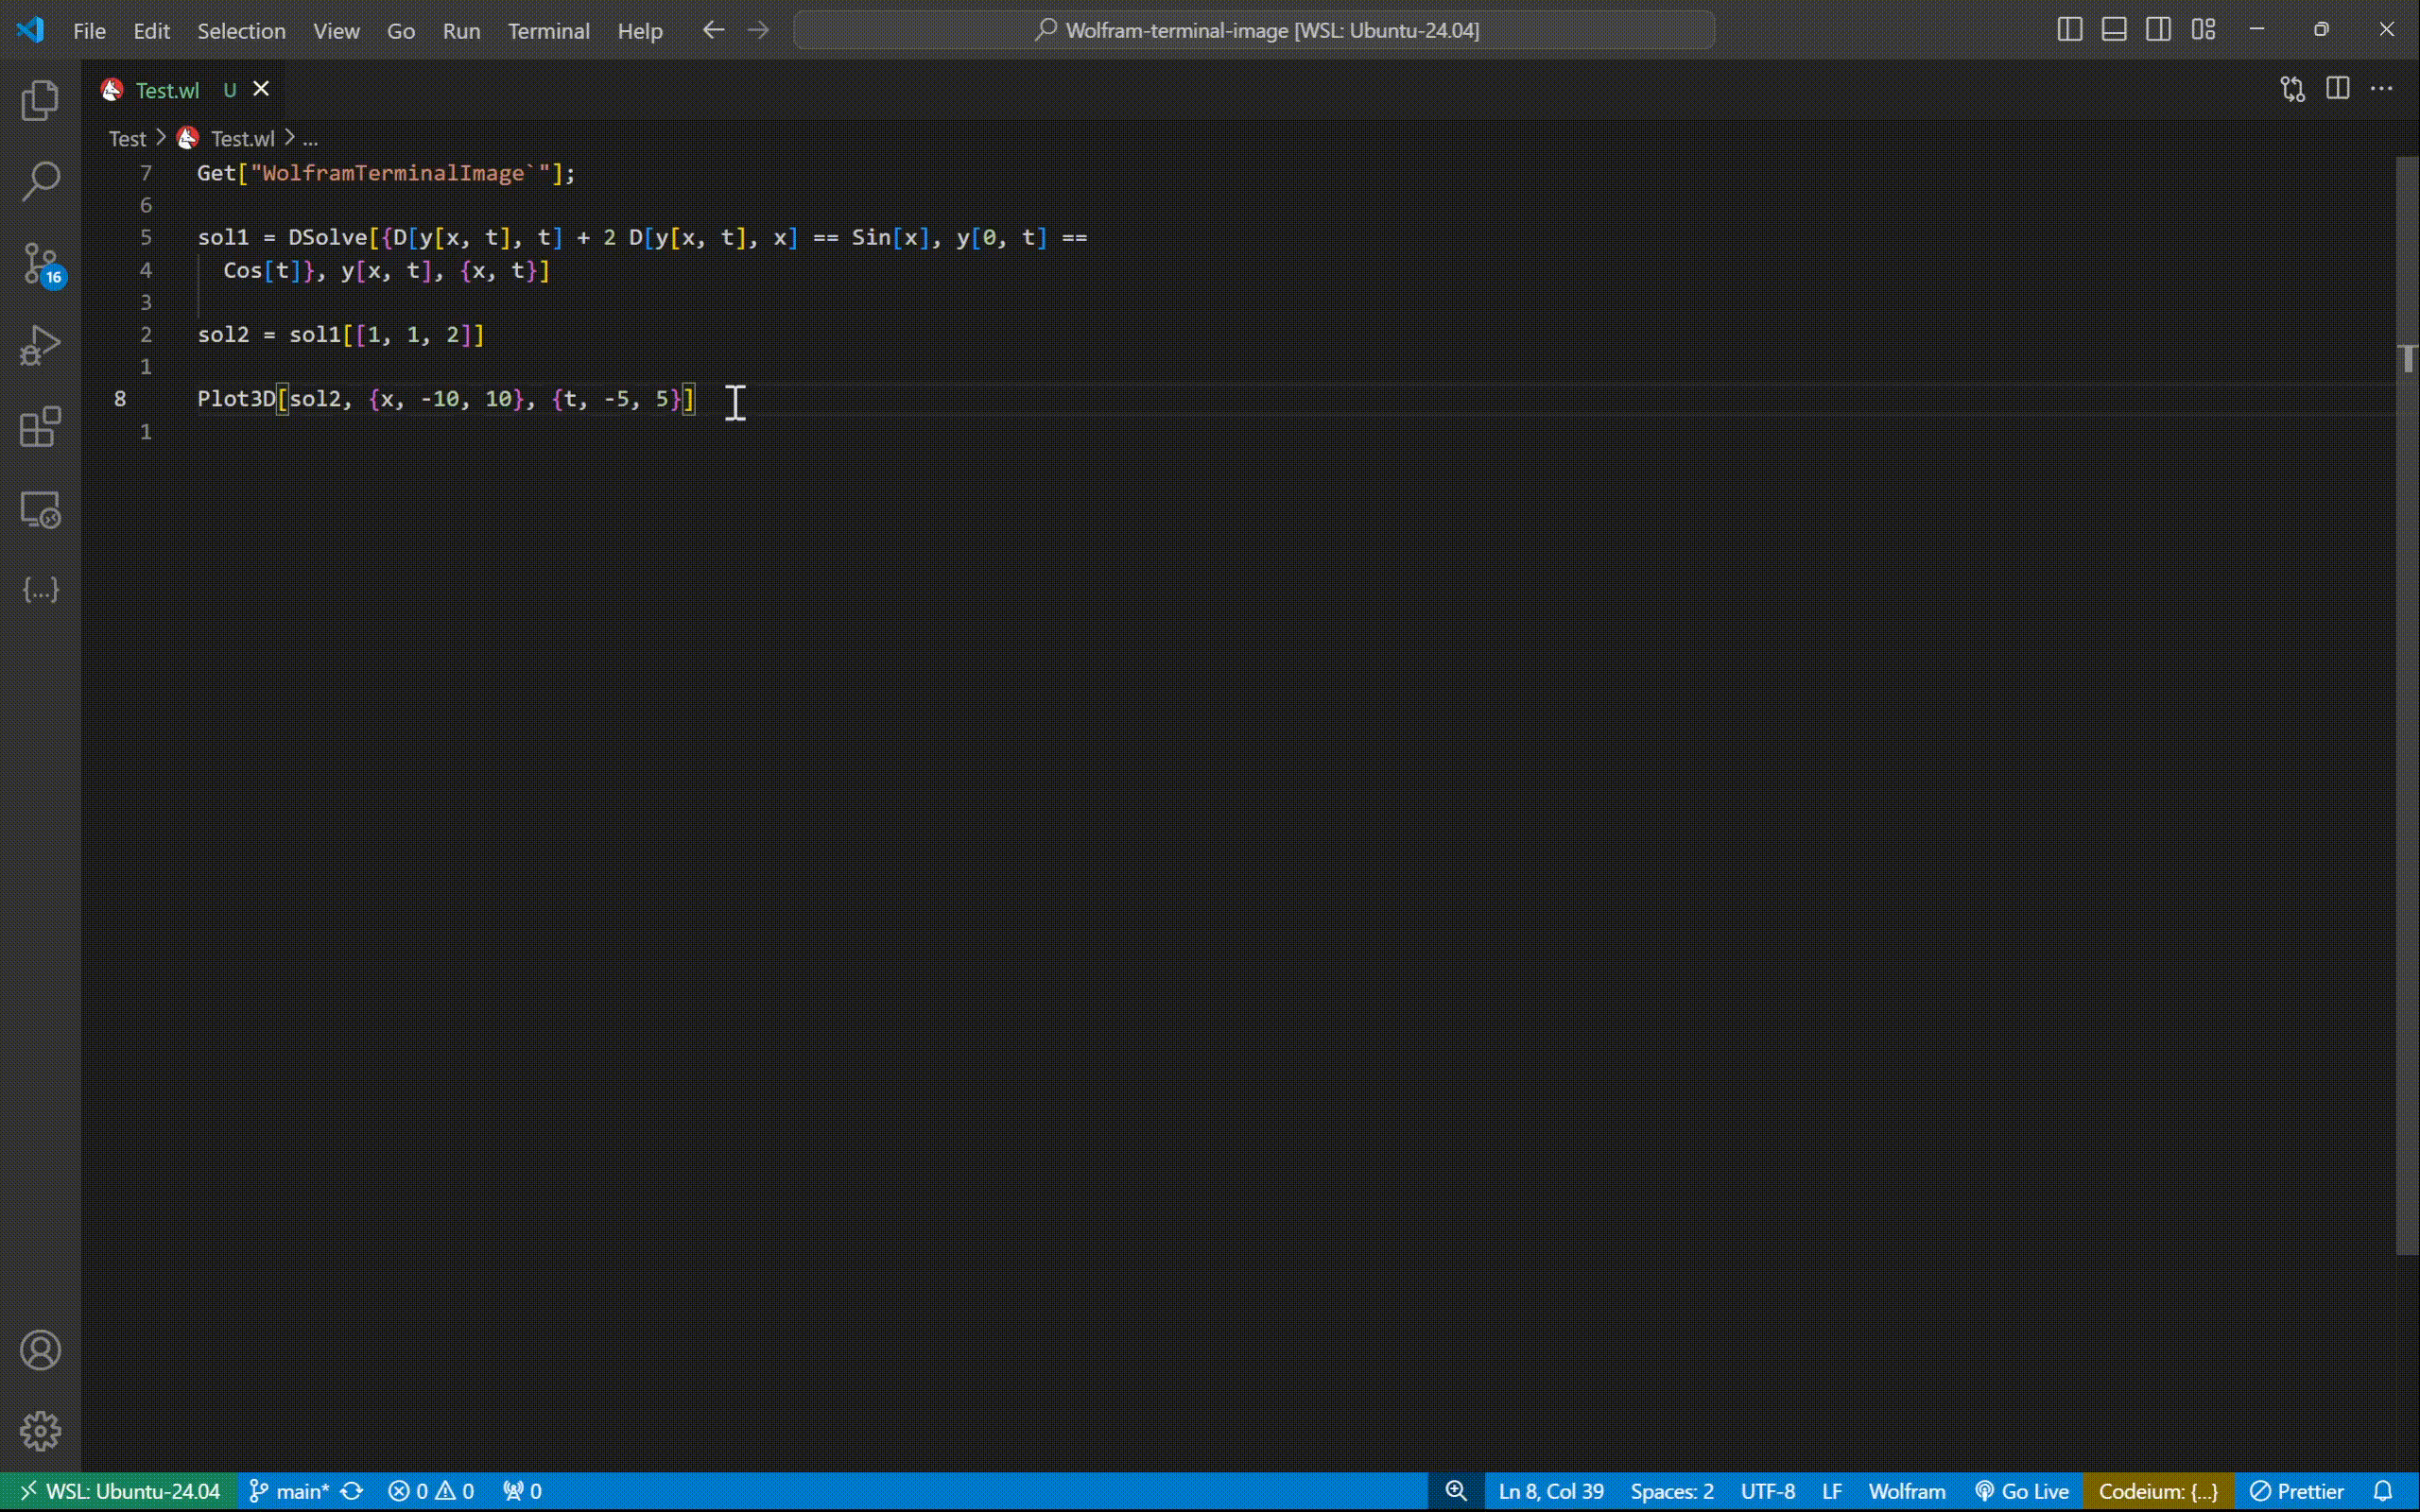Change file encoding UTF-8

[x=1767, y=1491]
